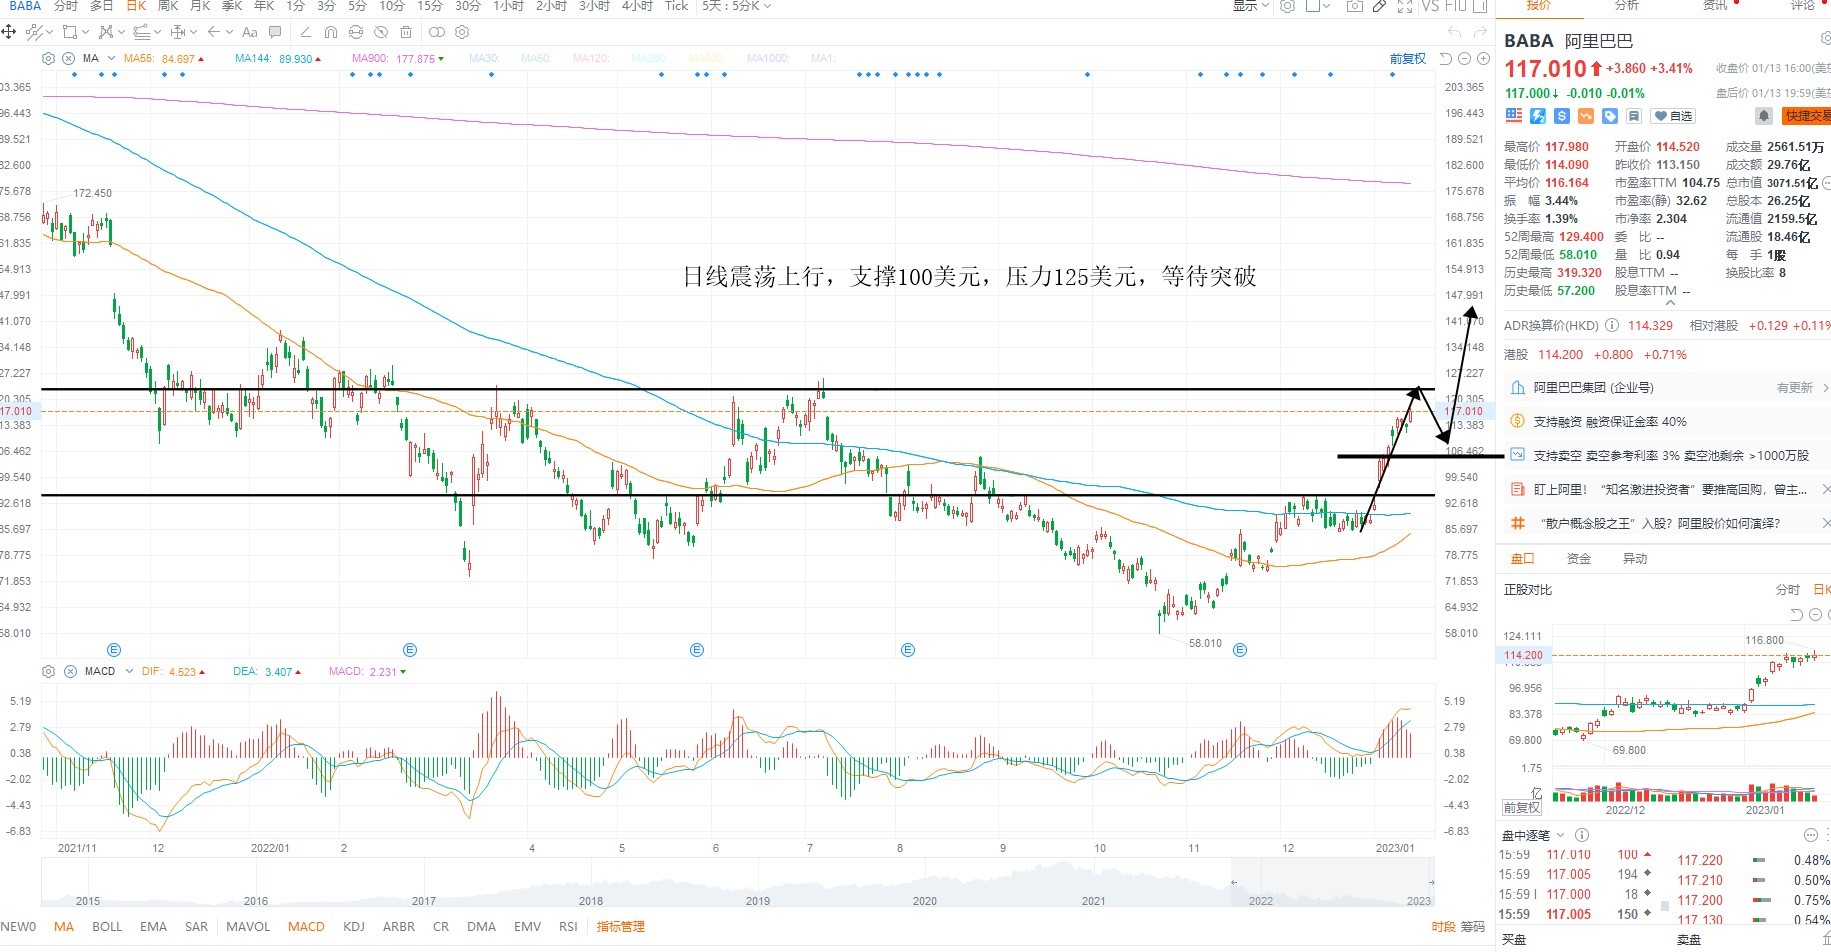Open arrow tool options dropdown
This screenshot has width=1831, height=952.
click(230, 32)
